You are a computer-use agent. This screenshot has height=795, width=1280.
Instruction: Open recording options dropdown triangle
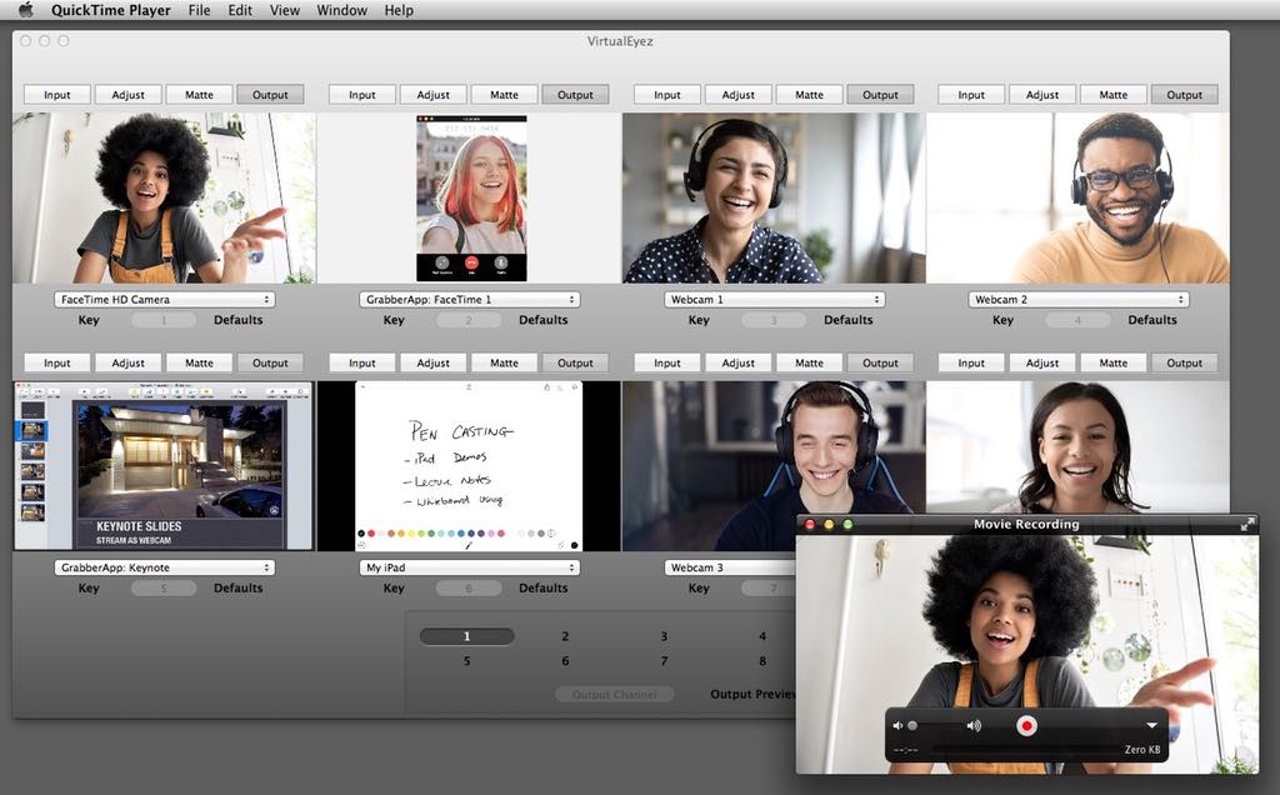[1151, 726]
